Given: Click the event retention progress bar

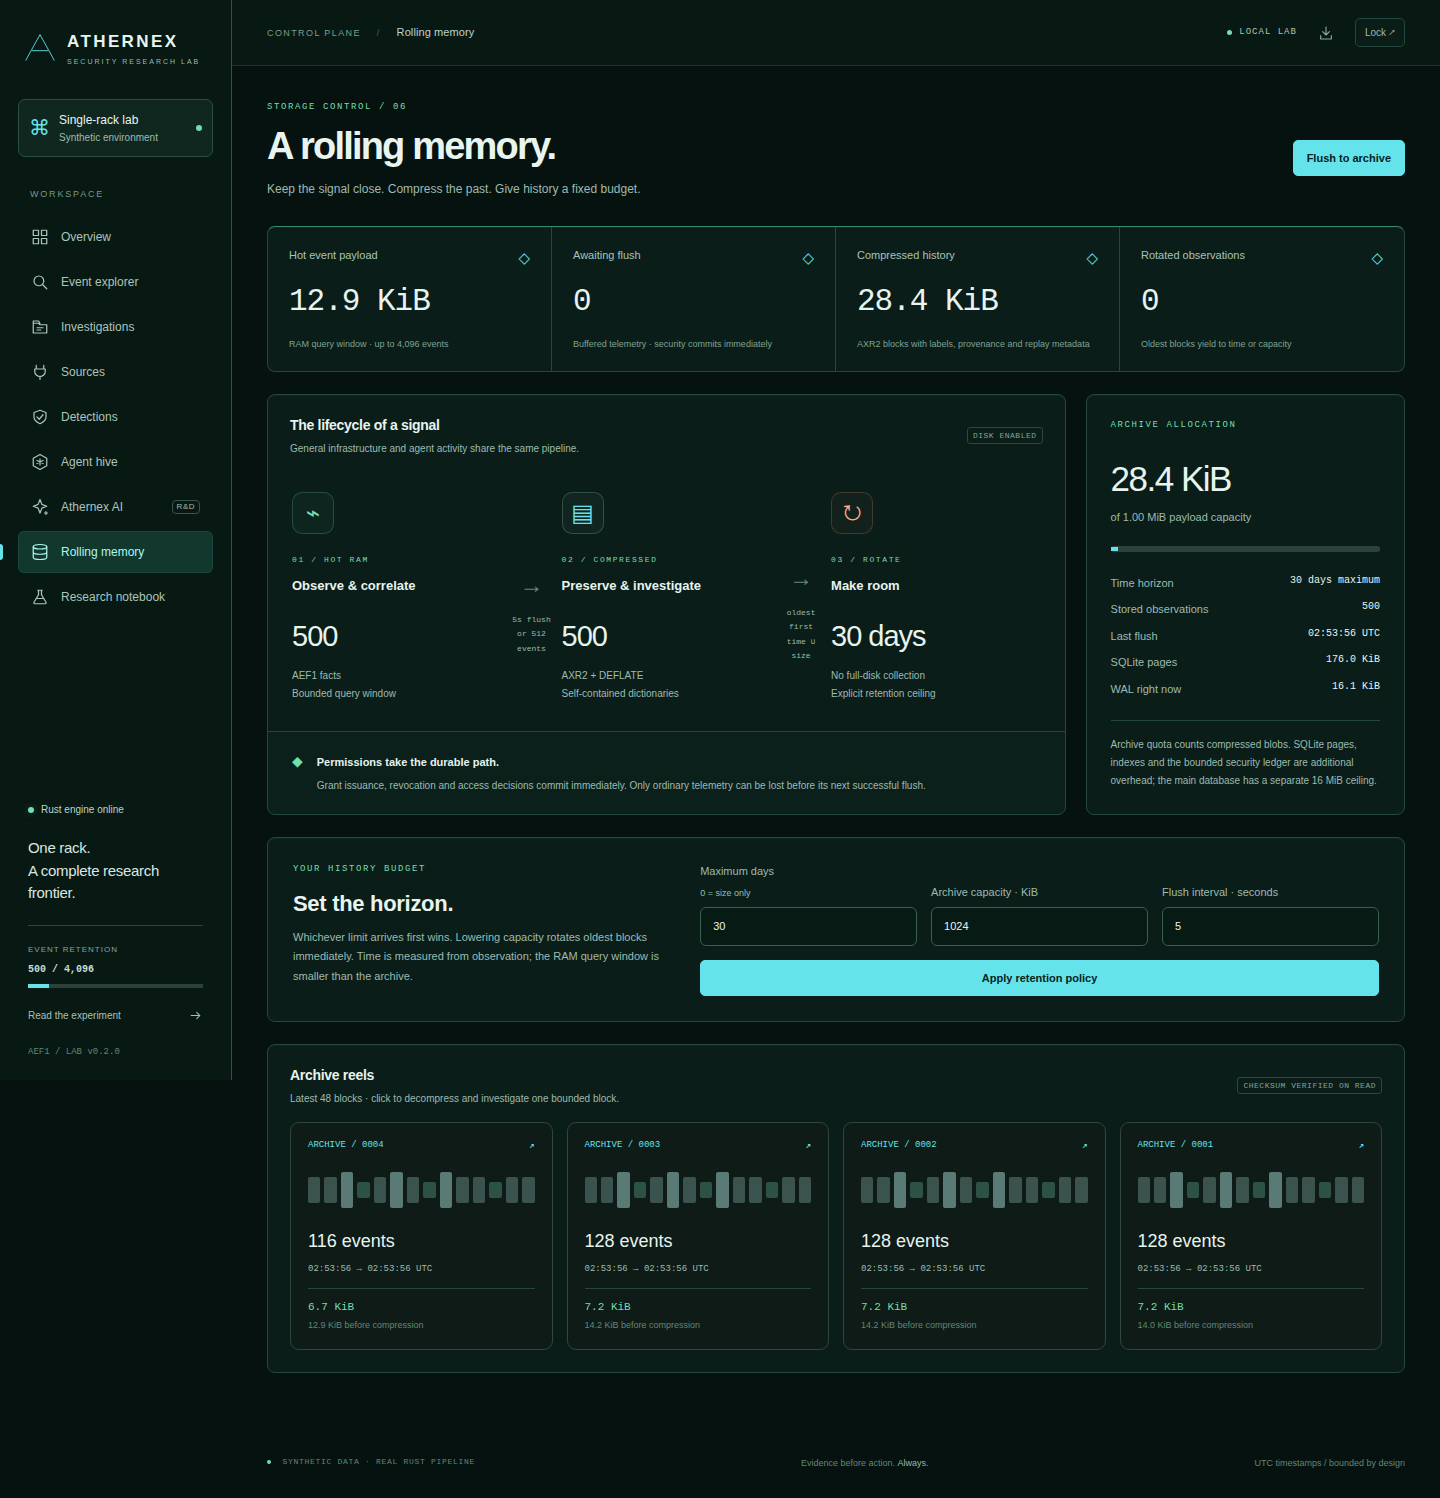Looking at the screenshot, I should pyautogui.click(x=115, y=986).
